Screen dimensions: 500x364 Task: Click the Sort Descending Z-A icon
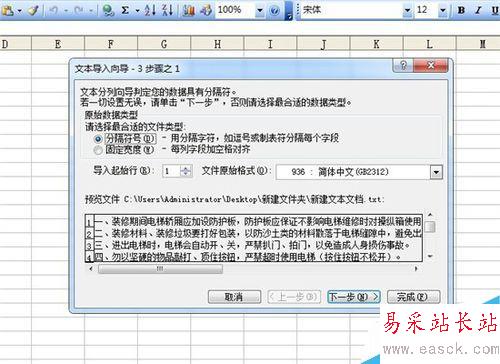point(168,10)
